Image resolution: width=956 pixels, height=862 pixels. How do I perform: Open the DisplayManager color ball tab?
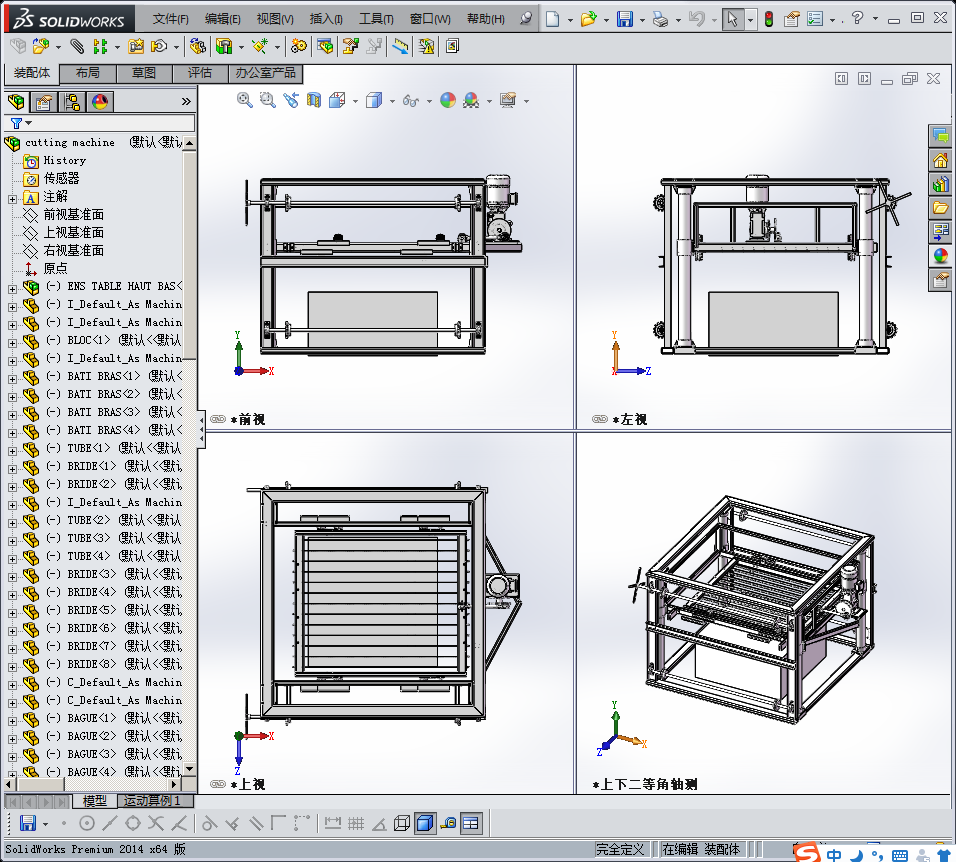point(100,102)
